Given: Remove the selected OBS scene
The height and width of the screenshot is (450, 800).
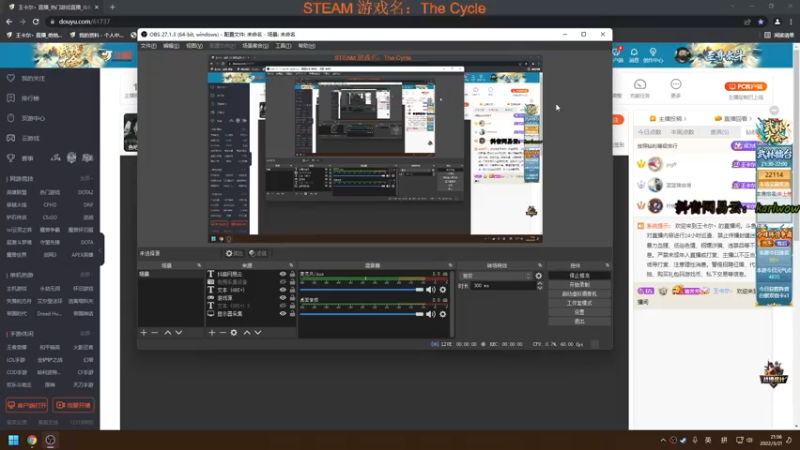Looking at the screenshot, I should 155,333.
